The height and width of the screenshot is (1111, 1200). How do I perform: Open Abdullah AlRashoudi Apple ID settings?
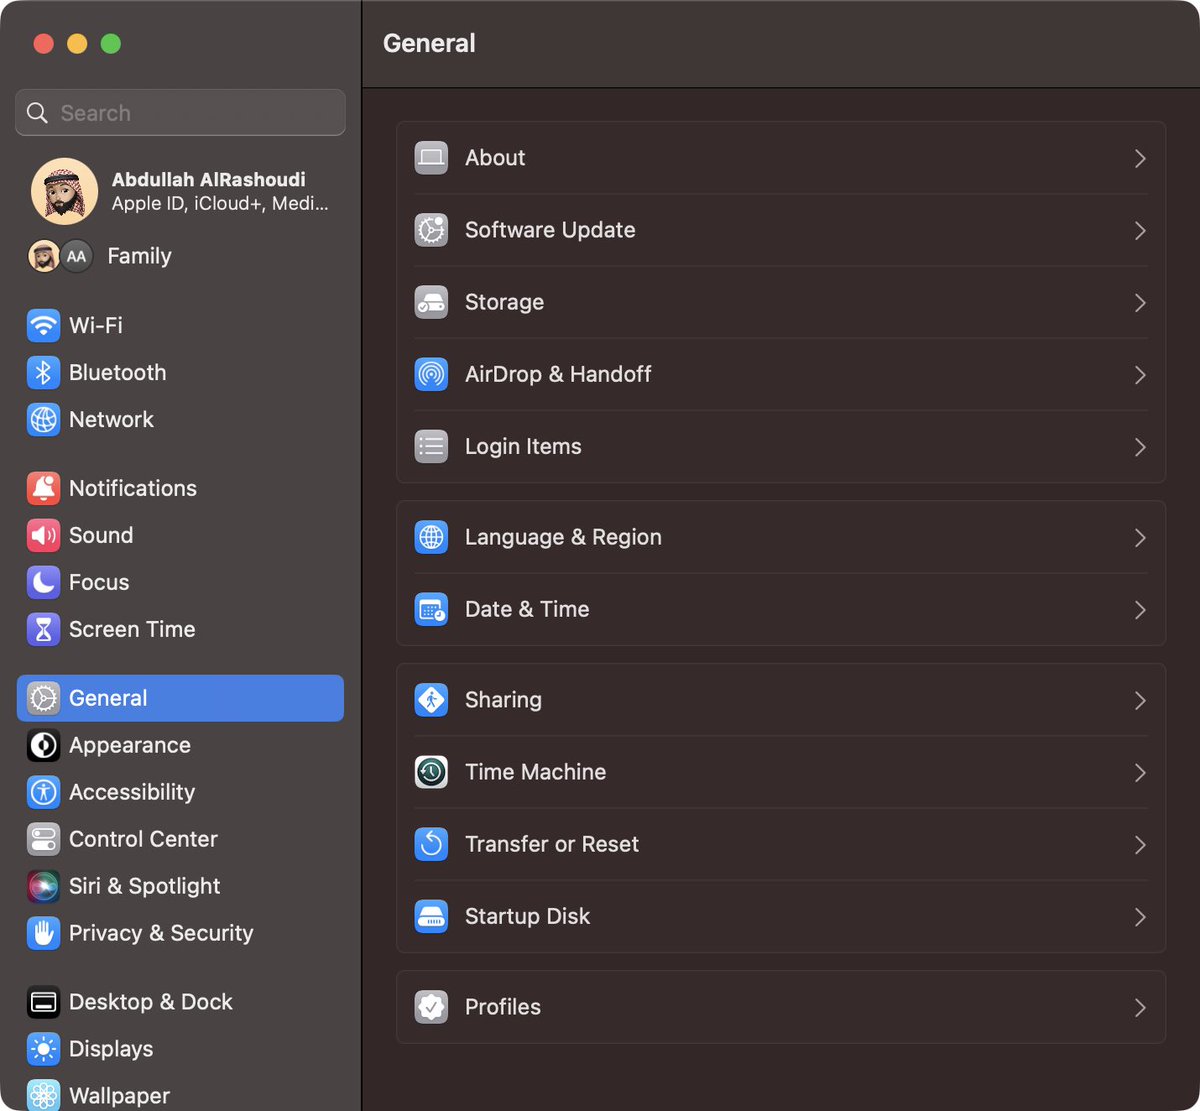pyautogui.click(x=180, y=191)
